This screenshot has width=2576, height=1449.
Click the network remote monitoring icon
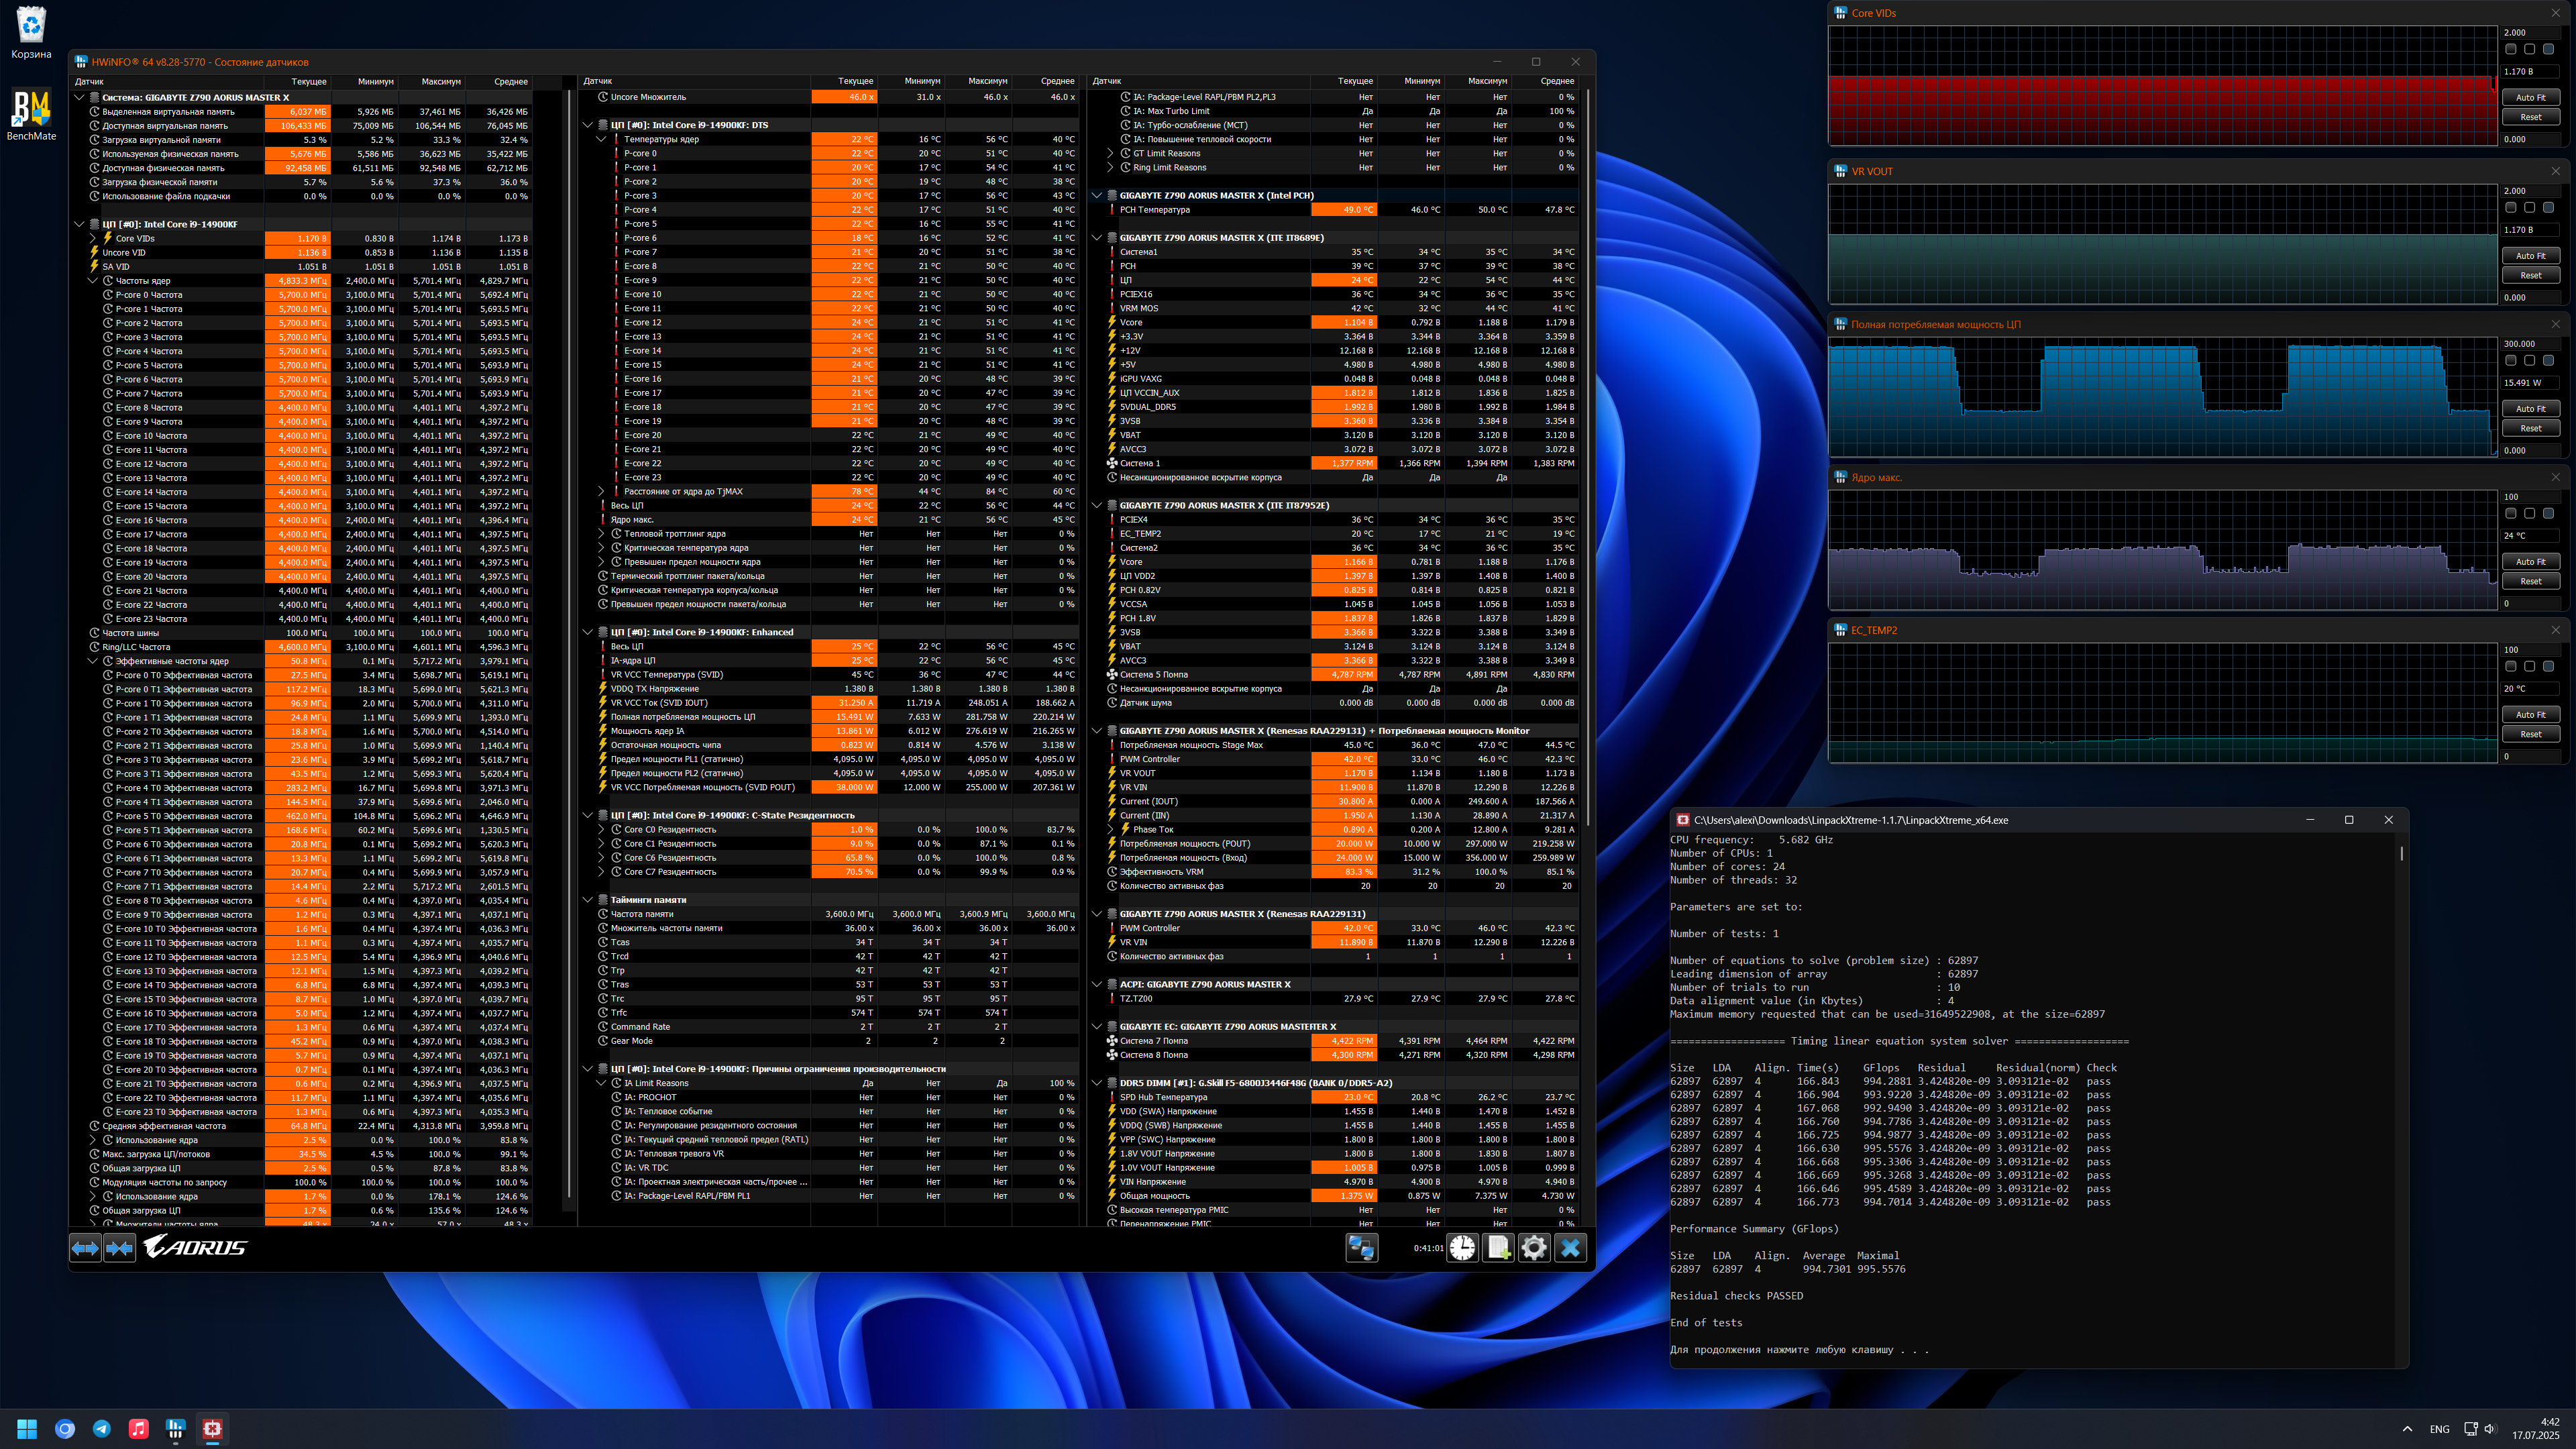[1361, 1247]
